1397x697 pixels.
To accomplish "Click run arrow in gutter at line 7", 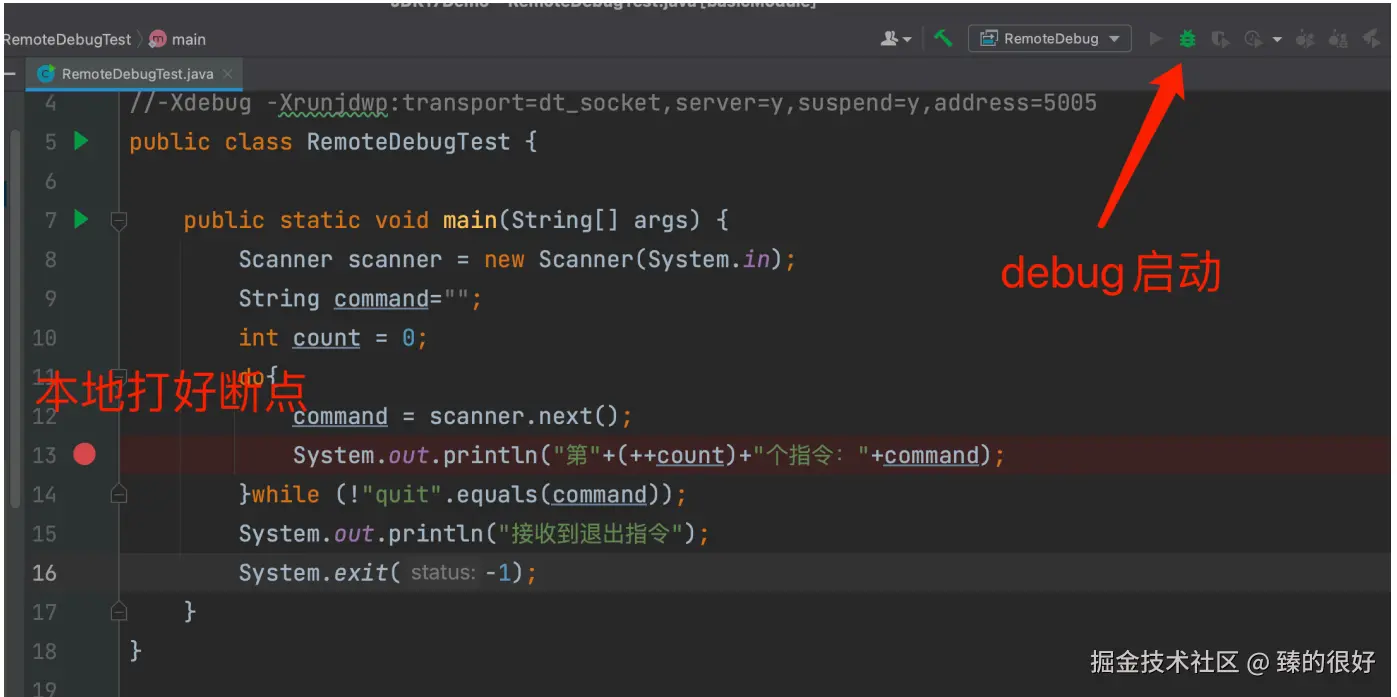I will [x=82, y=219].
